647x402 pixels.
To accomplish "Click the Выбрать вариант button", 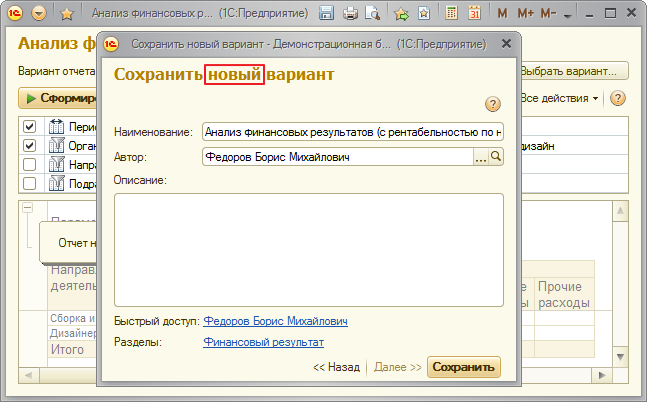I will tap(574, 71).
